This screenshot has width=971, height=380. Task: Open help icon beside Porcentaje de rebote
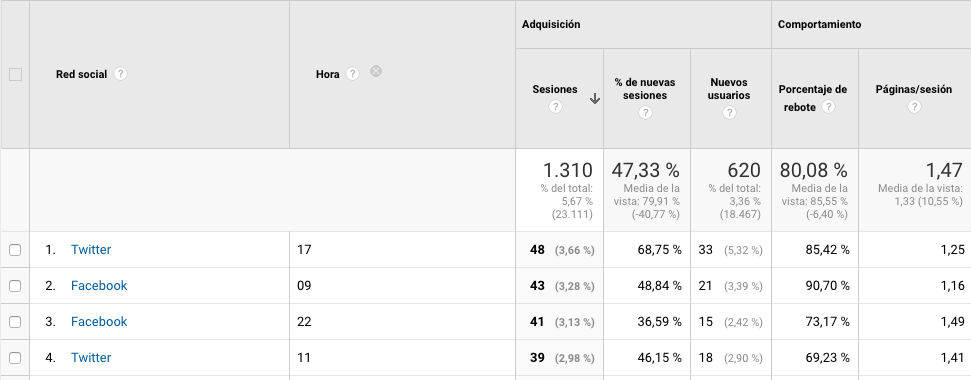pyautogui.click(x=829, y=106)
